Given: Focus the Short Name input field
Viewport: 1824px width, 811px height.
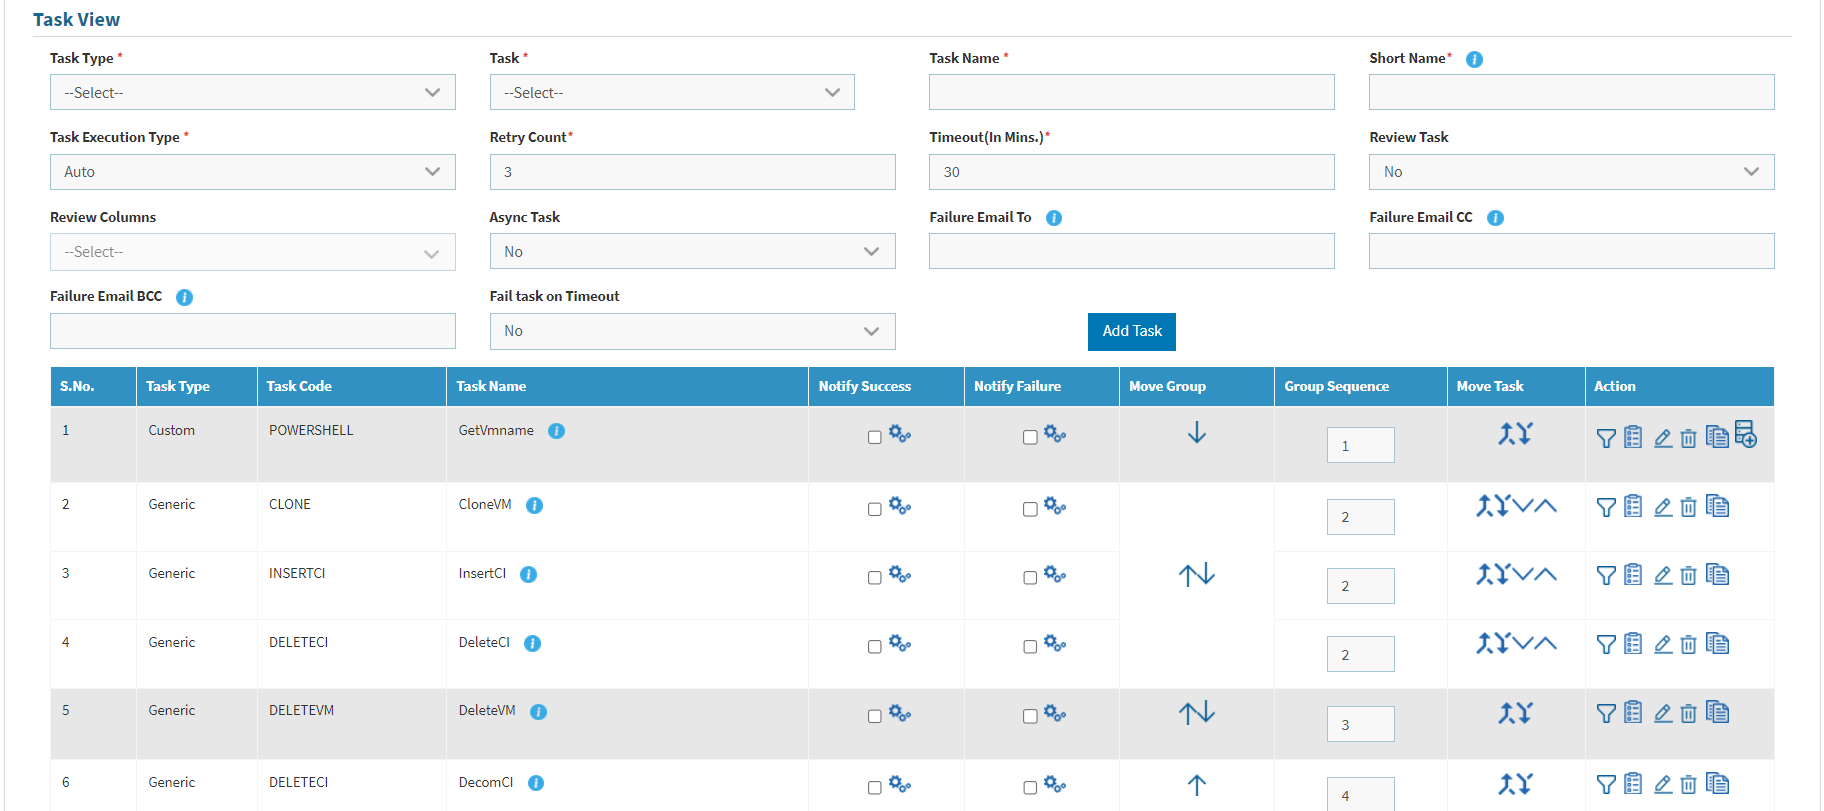Looking at the screenshot, I should 1572,92.
